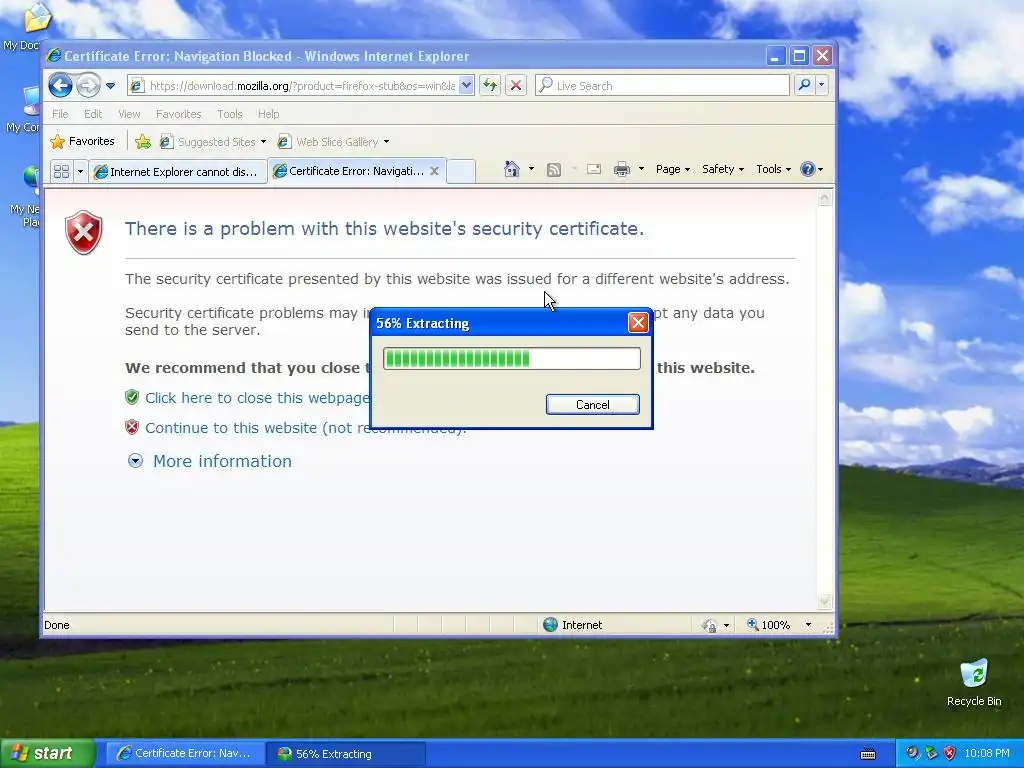This screenshot has width=1024, height=768.
Task: Select the 'Certificate Error: Navigati...' tab
Action: pyautogui.click(x=349, y=171)
